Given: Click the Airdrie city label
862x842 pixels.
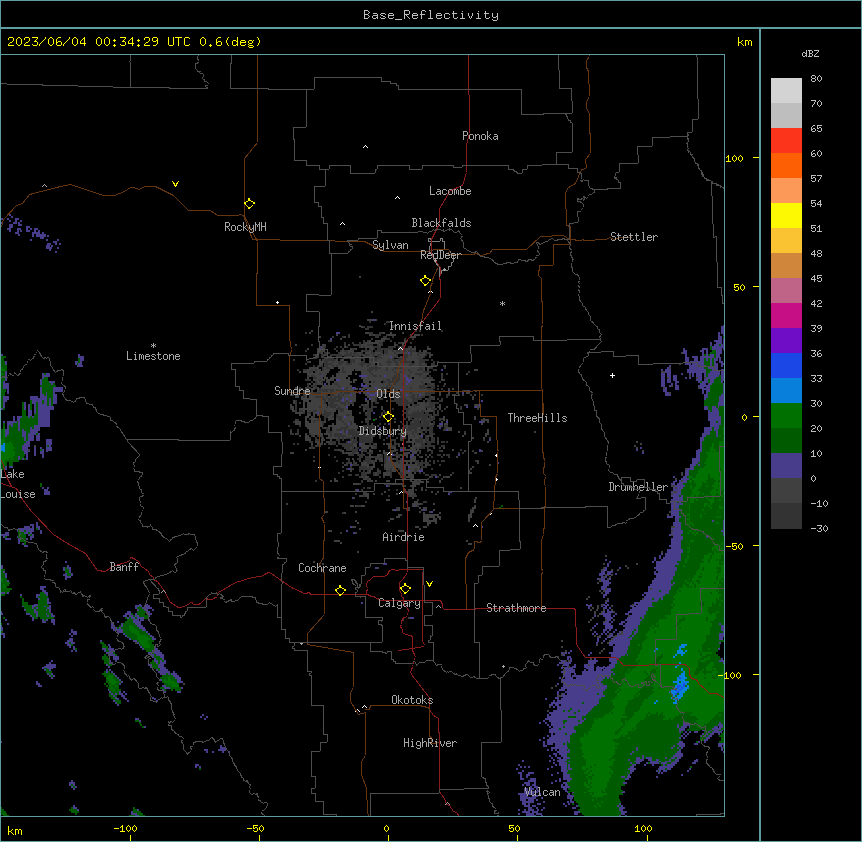Looking at the screenshot, I should 403,537.
